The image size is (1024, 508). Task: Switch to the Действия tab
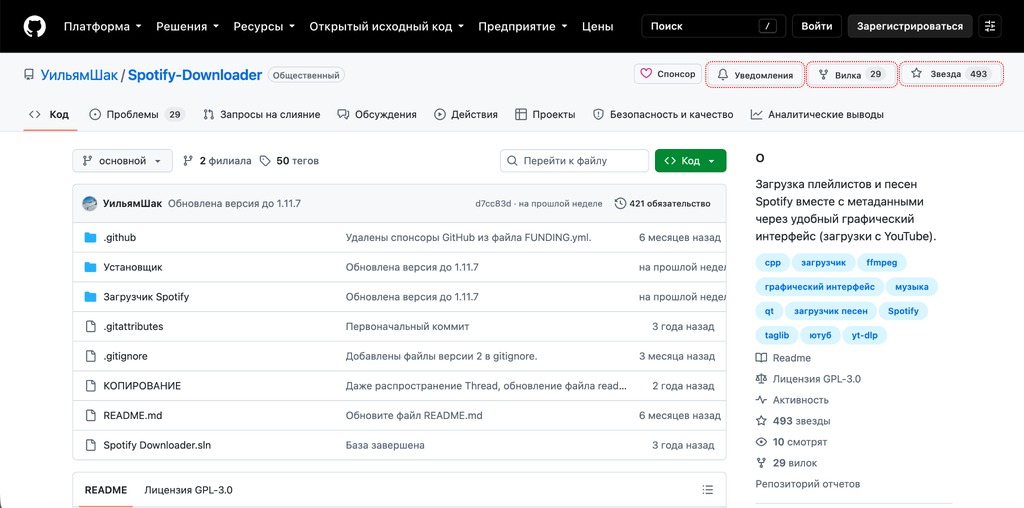point(466,114)
